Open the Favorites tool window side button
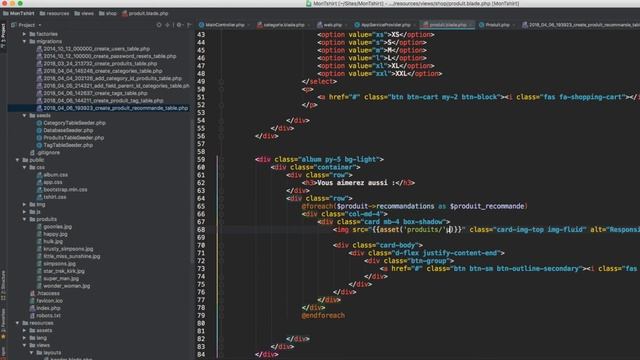The height and width of the screenshot is (360, 640). click(3, 325)
